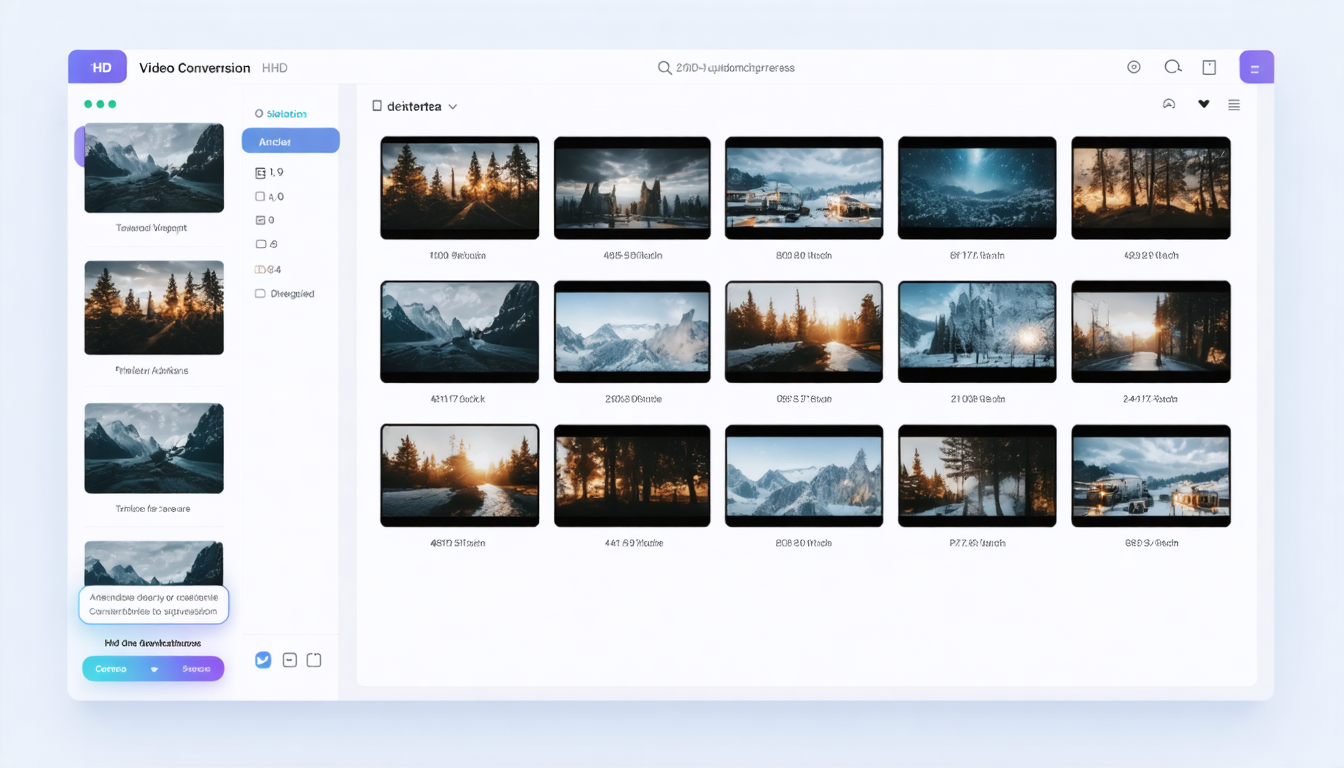Screen dimensions: 1344x768
Task: Enable the 'Diregzied' checkbox
Action: click(260, 294)
